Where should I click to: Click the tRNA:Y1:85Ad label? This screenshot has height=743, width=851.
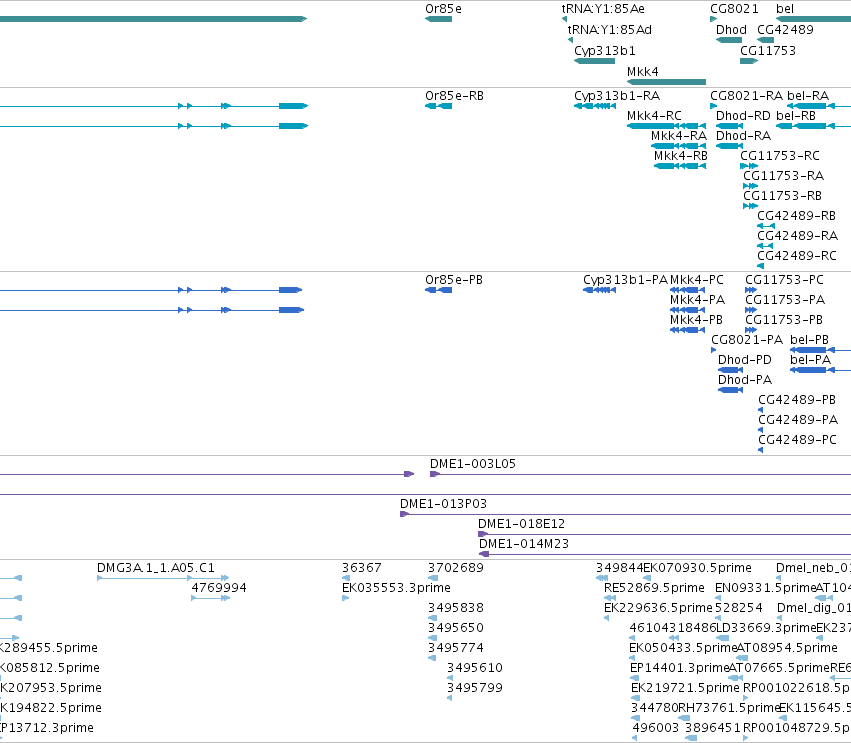(609, 30)
